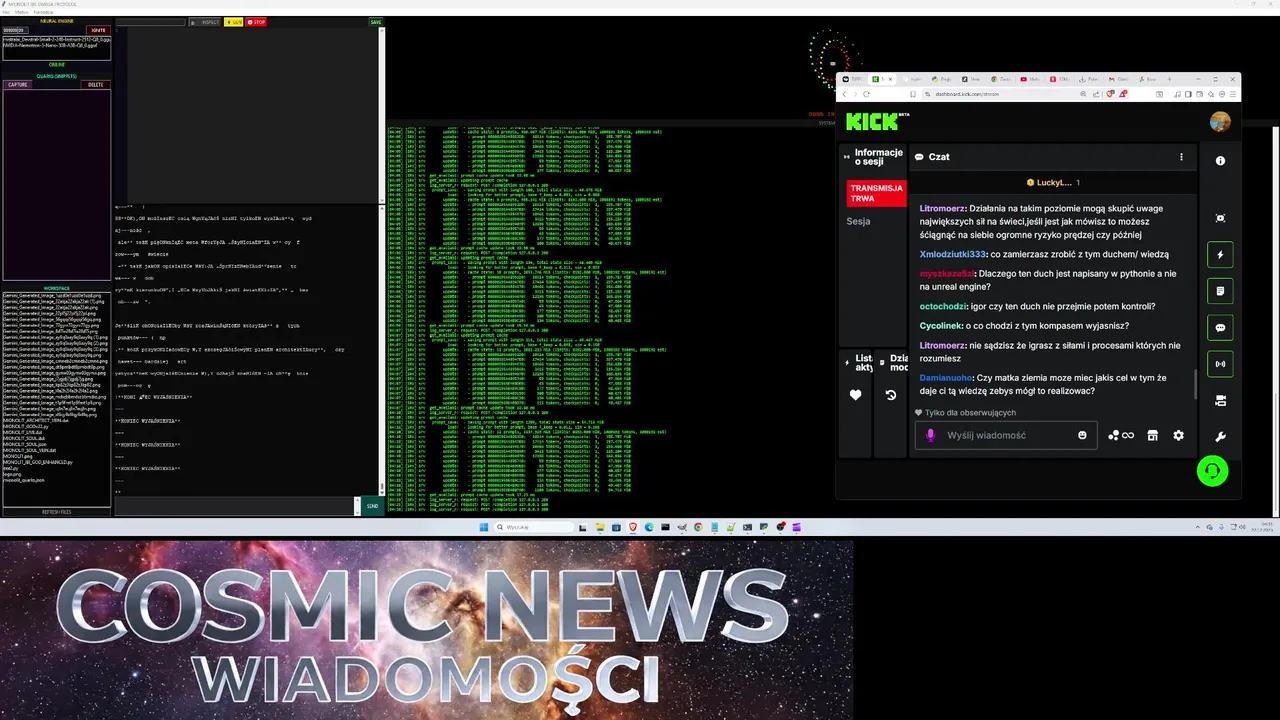The height and width of the screenshot is (720, 1280).
Task: Click the channel points infinity icon
Action: click(x=1120, y=435)
